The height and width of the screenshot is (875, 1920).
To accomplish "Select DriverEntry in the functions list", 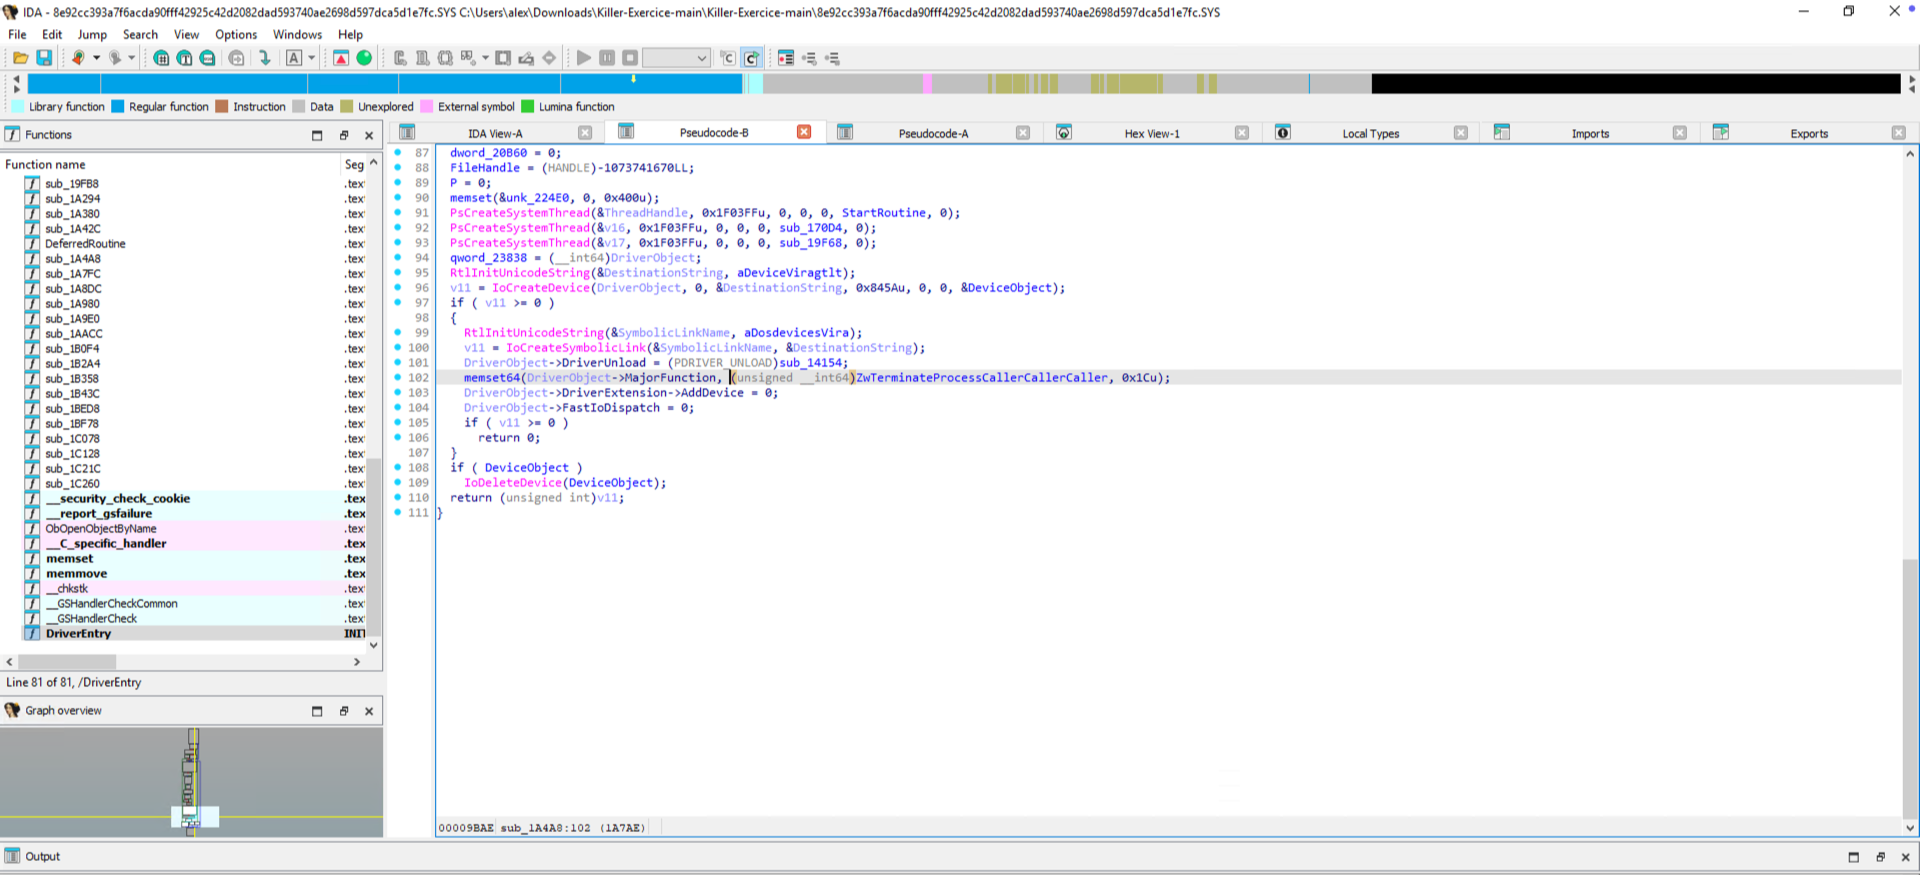I will 193,633.
